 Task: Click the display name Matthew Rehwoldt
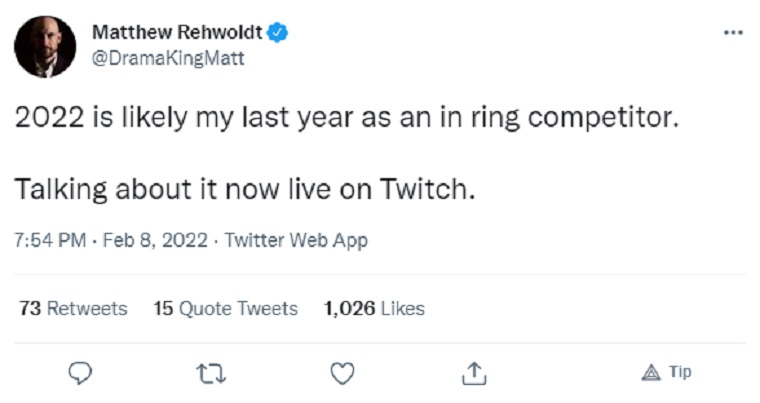click(x=177, y=33)
